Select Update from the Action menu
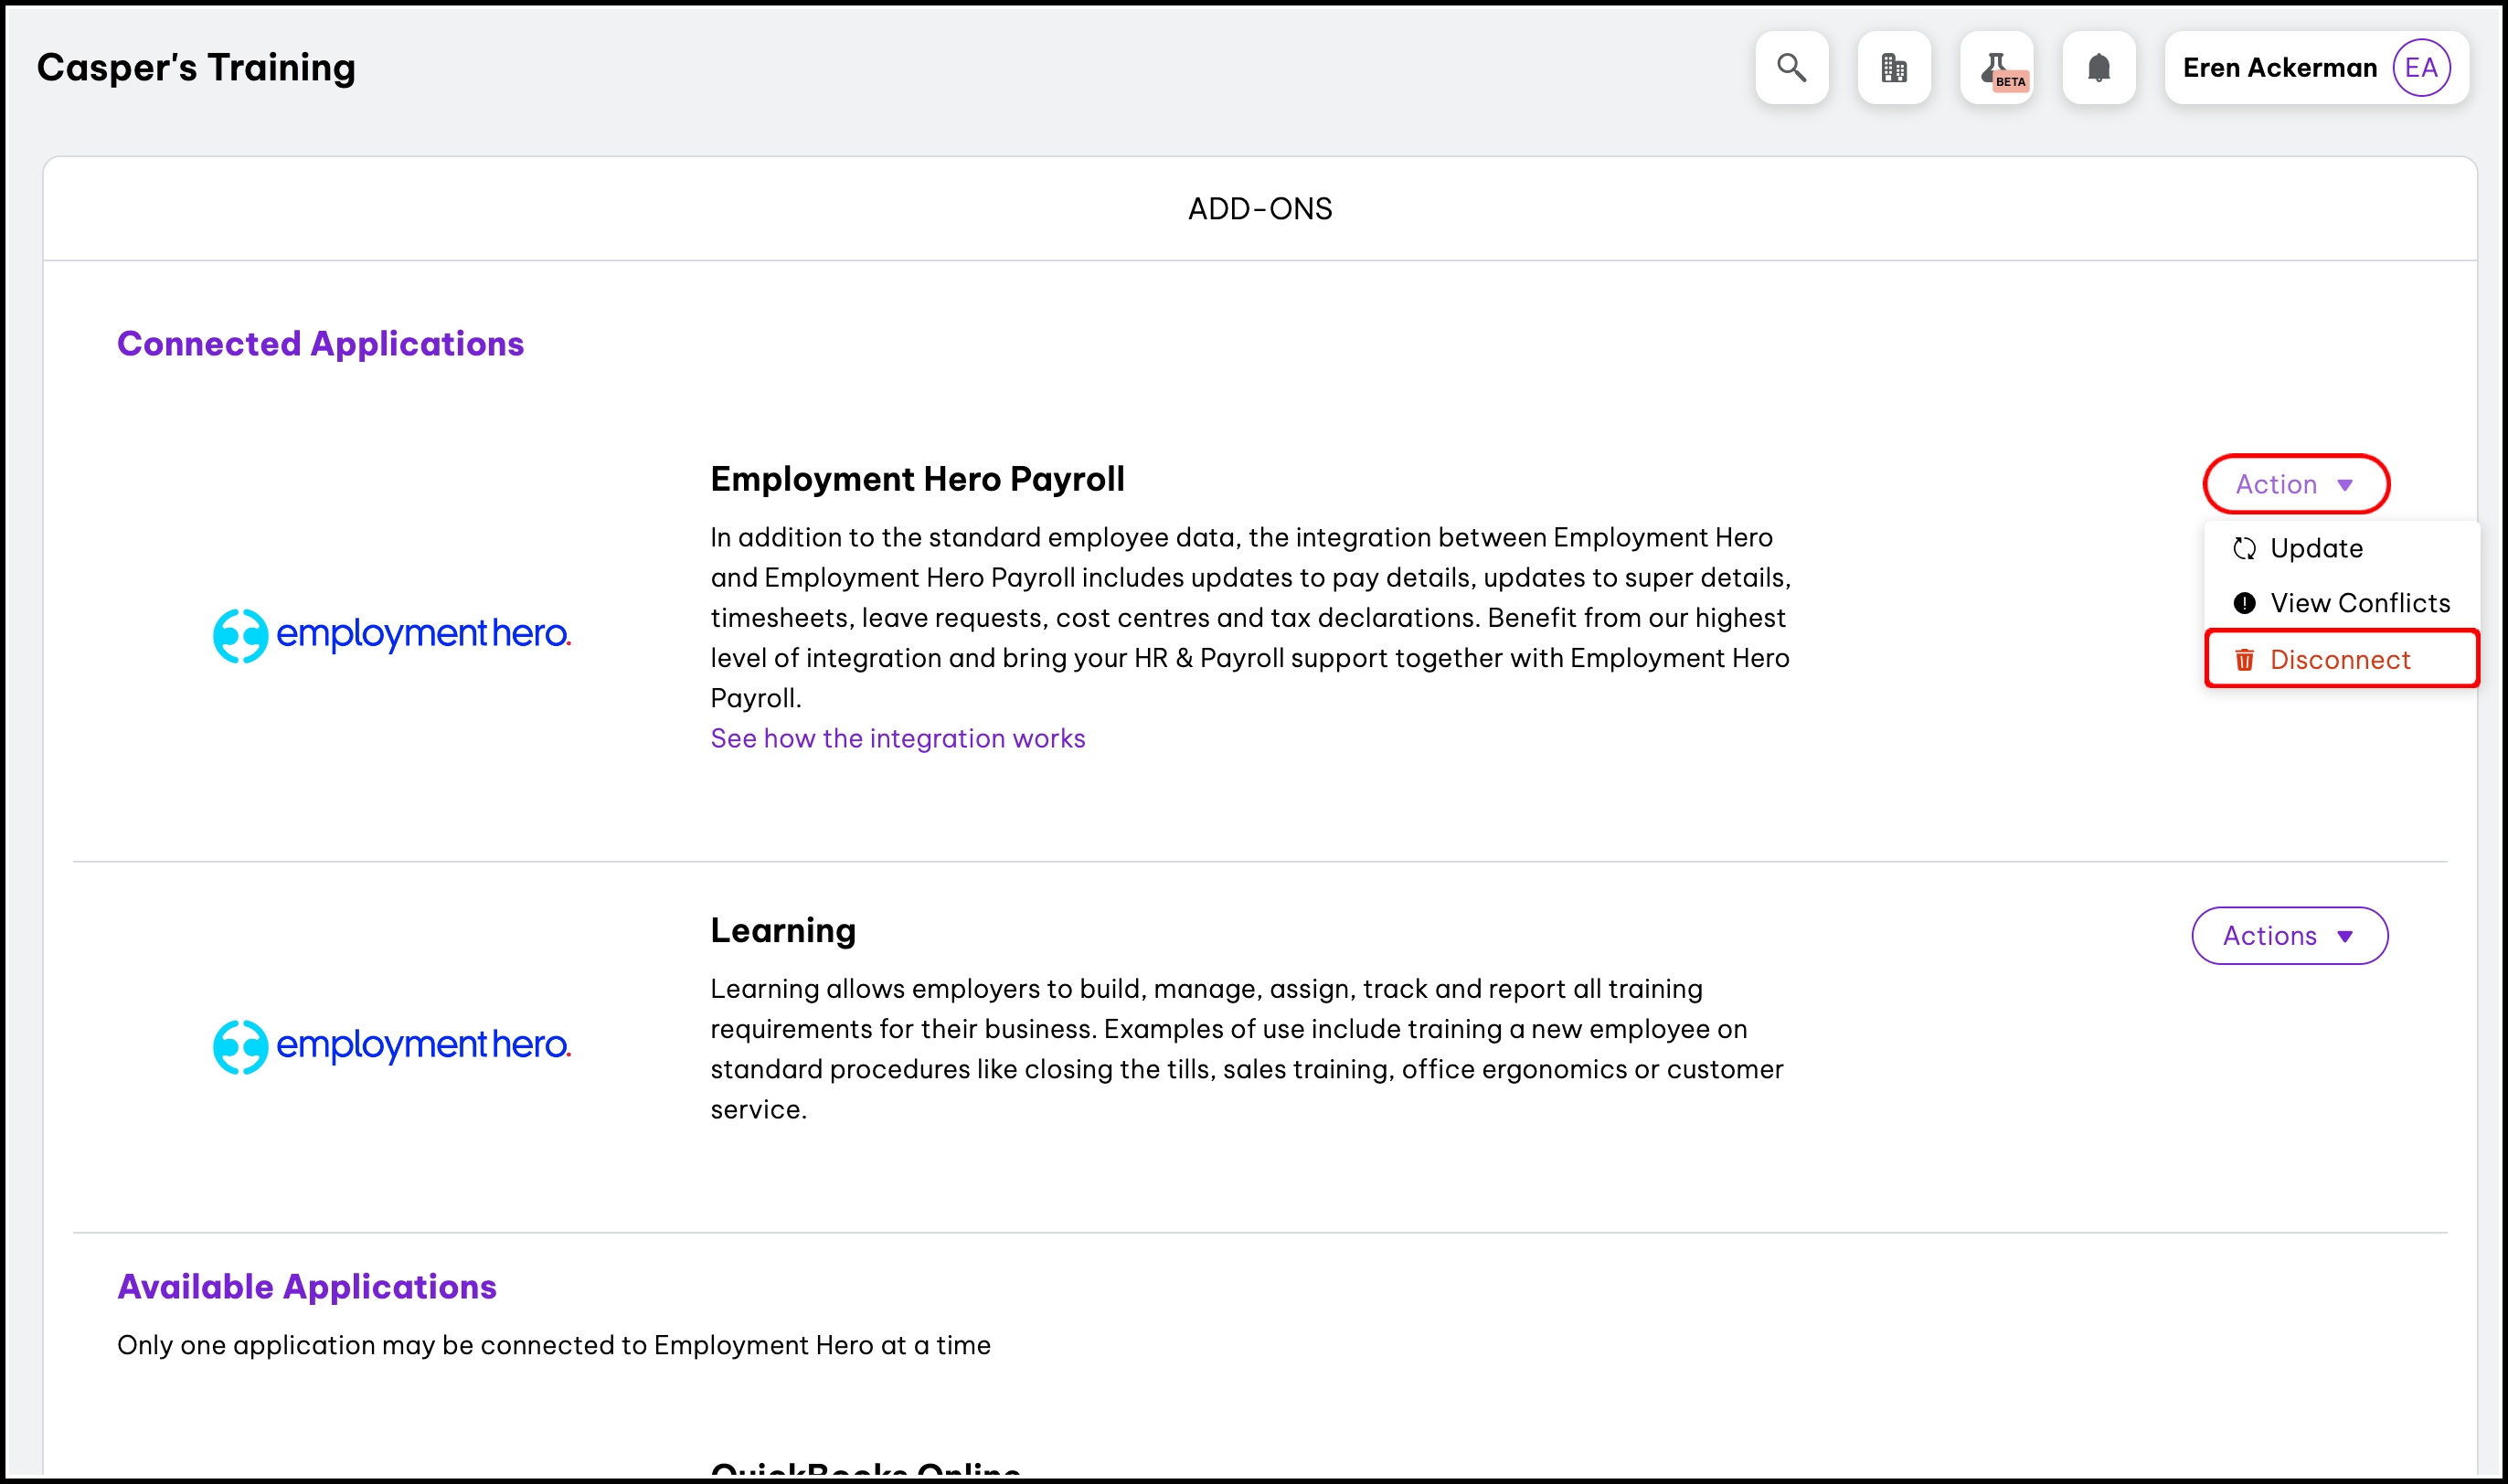 pyautogui.click(x=2316, y=548)
